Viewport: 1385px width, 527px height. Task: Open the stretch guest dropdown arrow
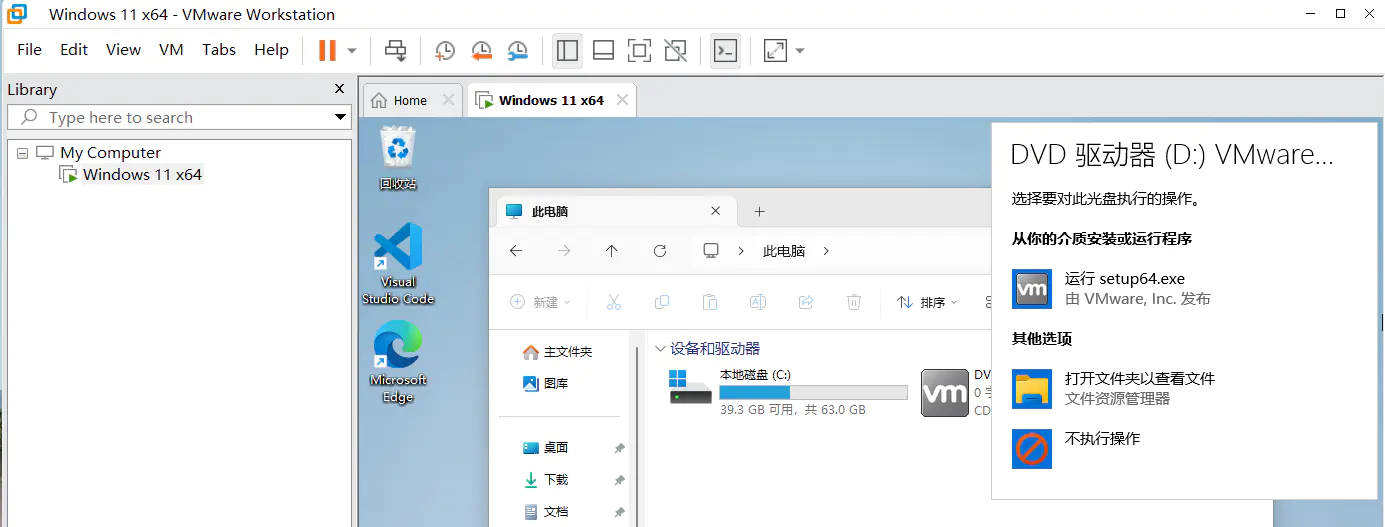tap(800, 50)
